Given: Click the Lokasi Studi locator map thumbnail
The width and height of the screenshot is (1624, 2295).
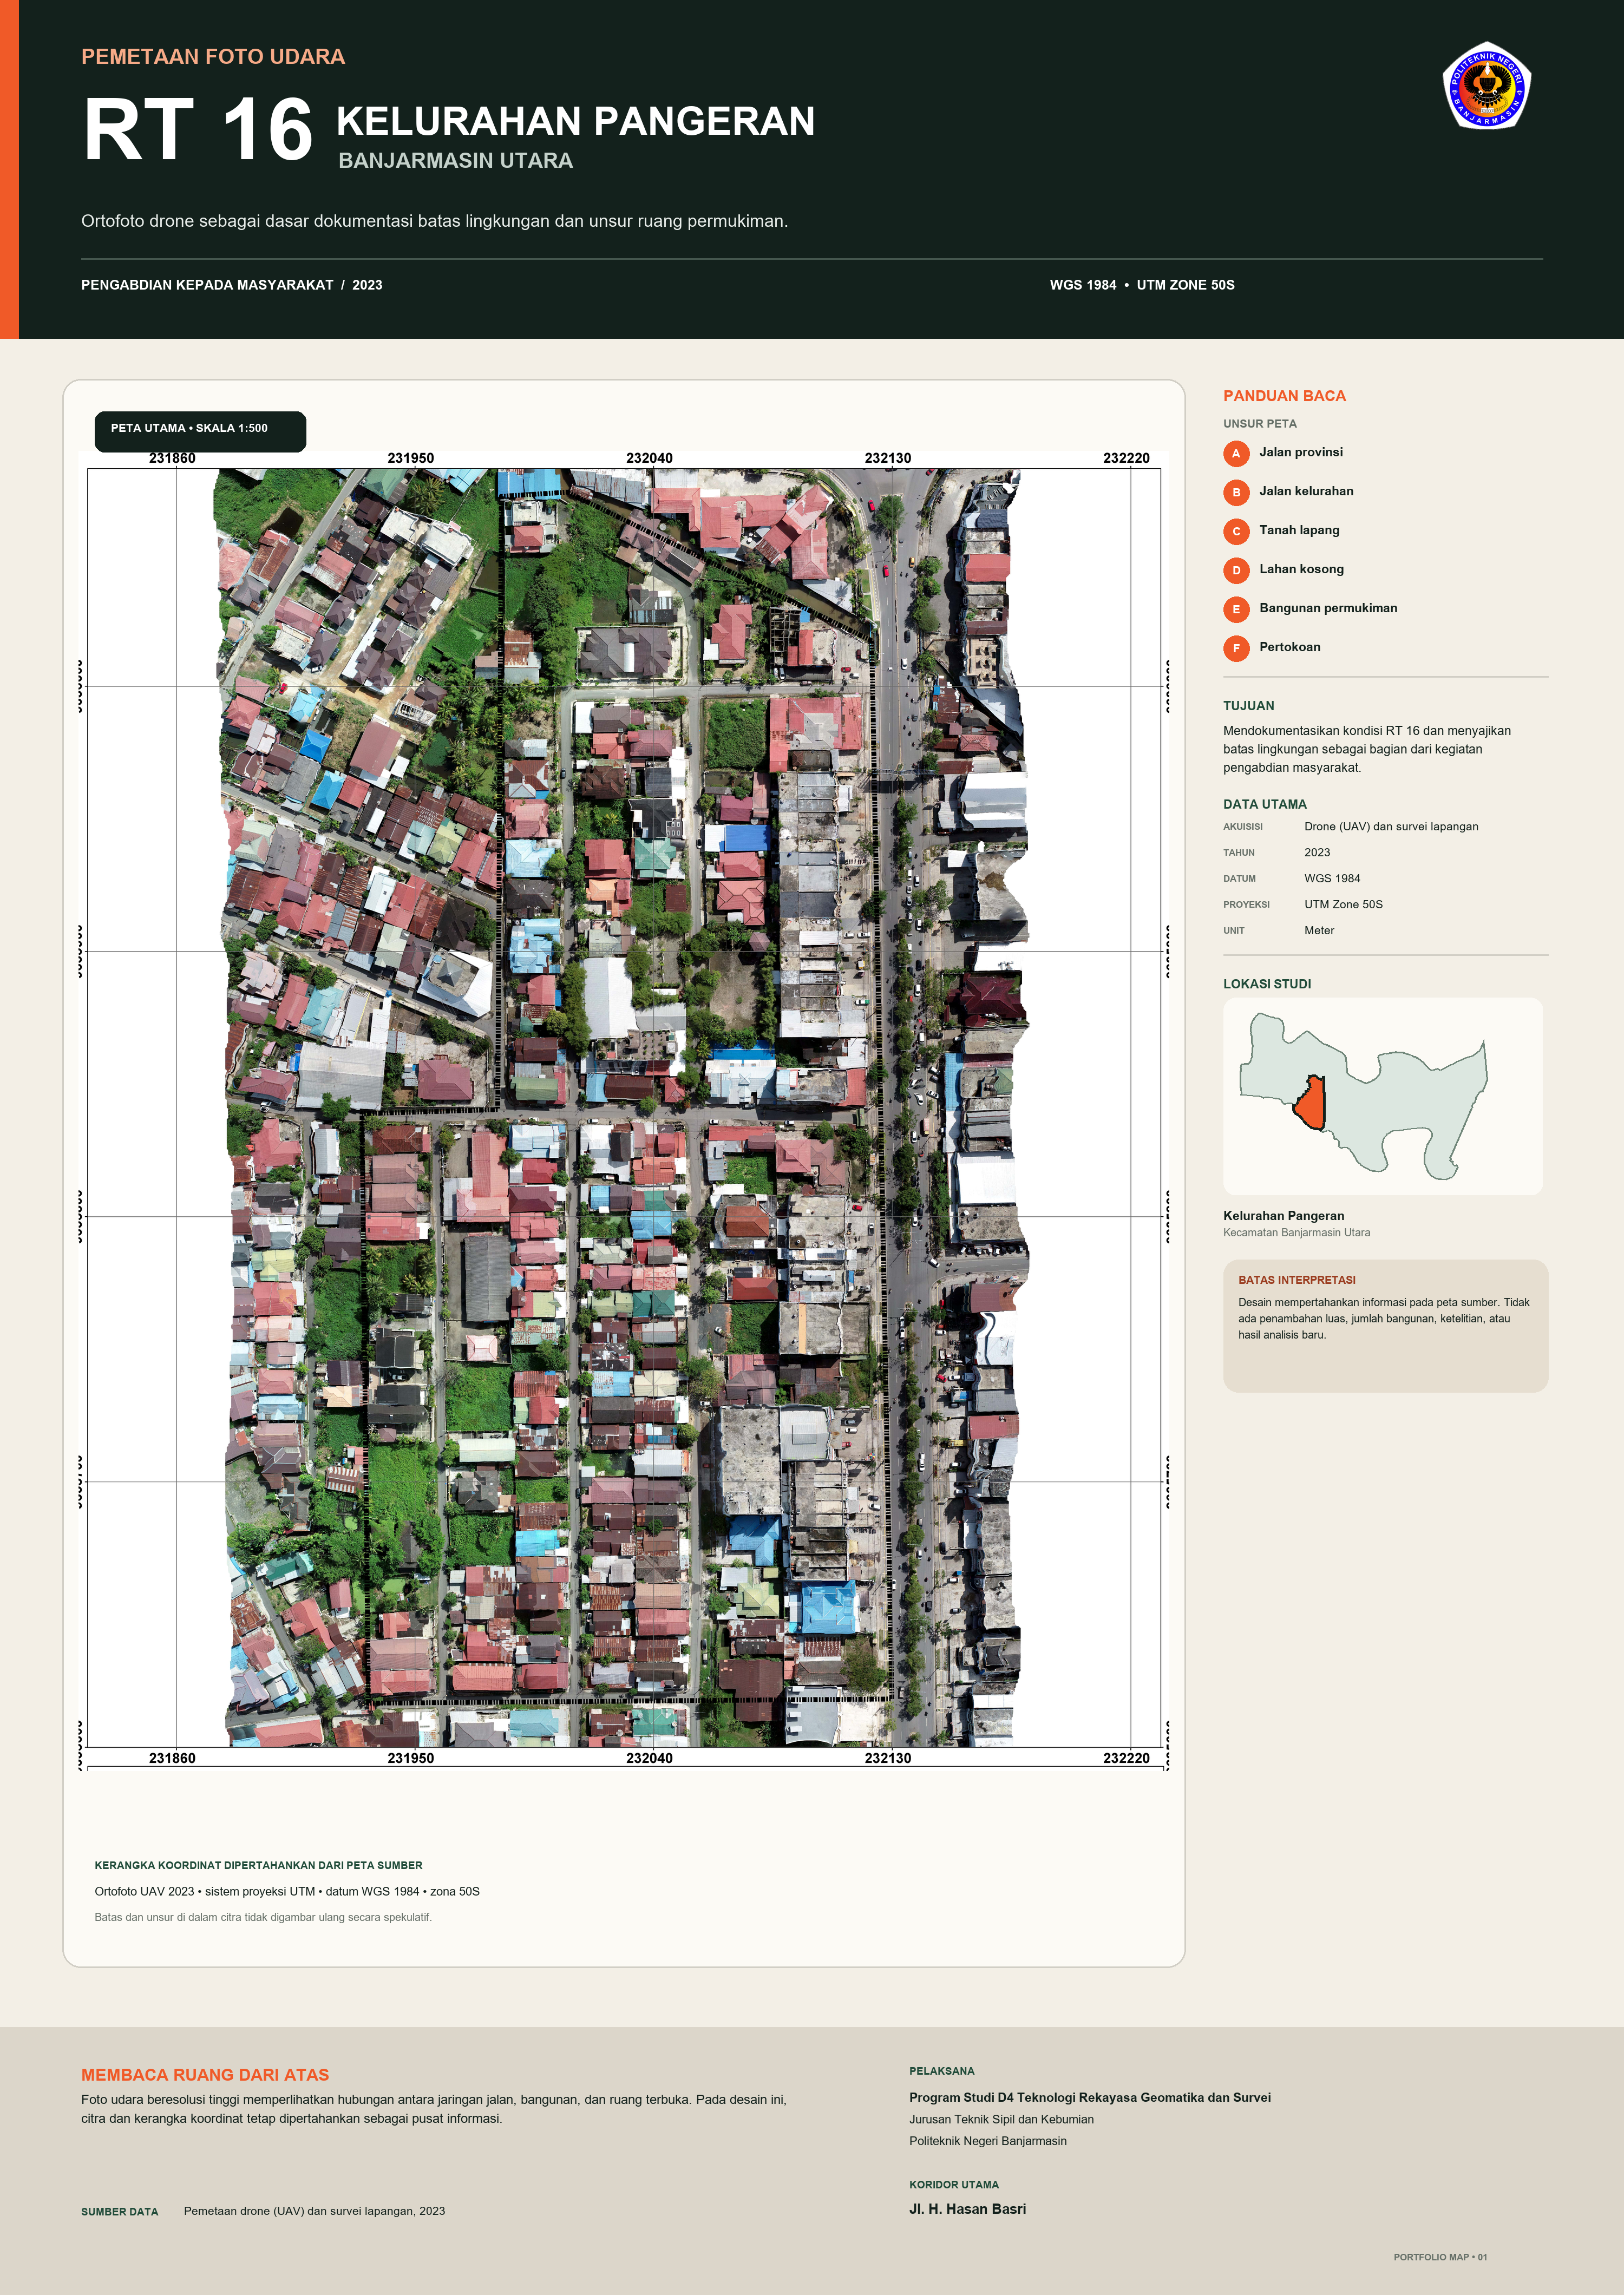Looking at the screenshot, I should [1382, 1096].
